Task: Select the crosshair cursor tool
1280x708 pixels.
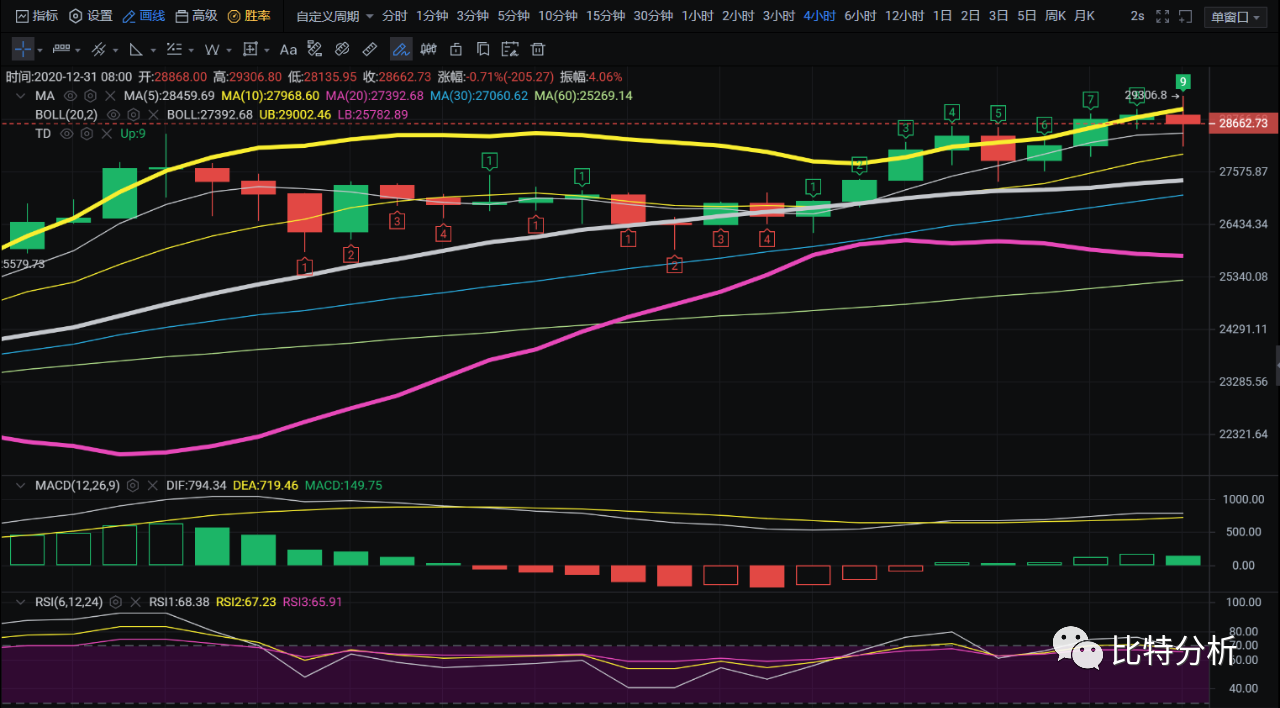Action: click(x=24, y=49)
